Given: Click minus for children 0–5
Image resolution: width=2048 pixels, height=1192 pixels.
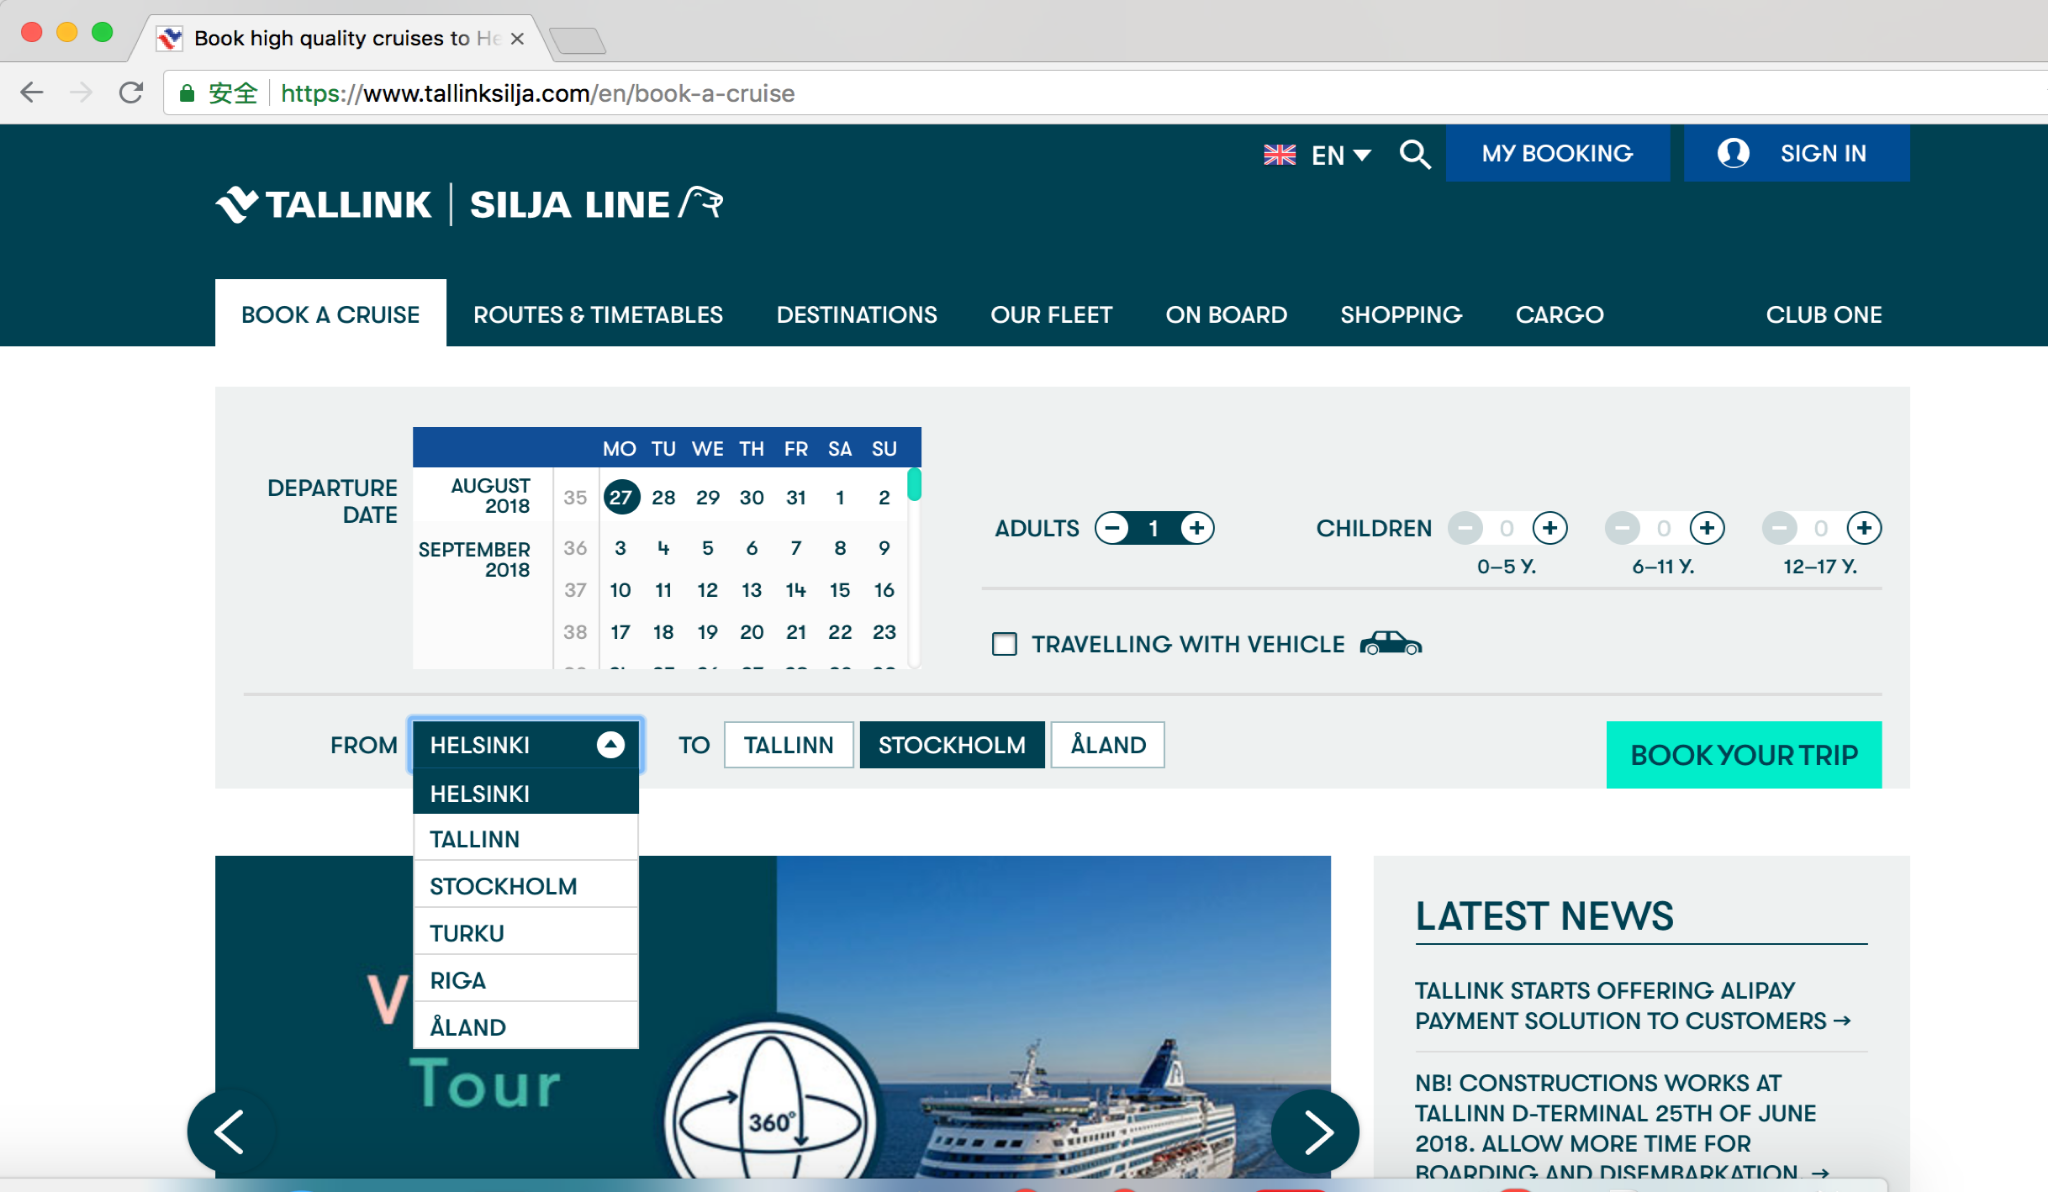Looking at the screenshot, I should coord(1465,527).
